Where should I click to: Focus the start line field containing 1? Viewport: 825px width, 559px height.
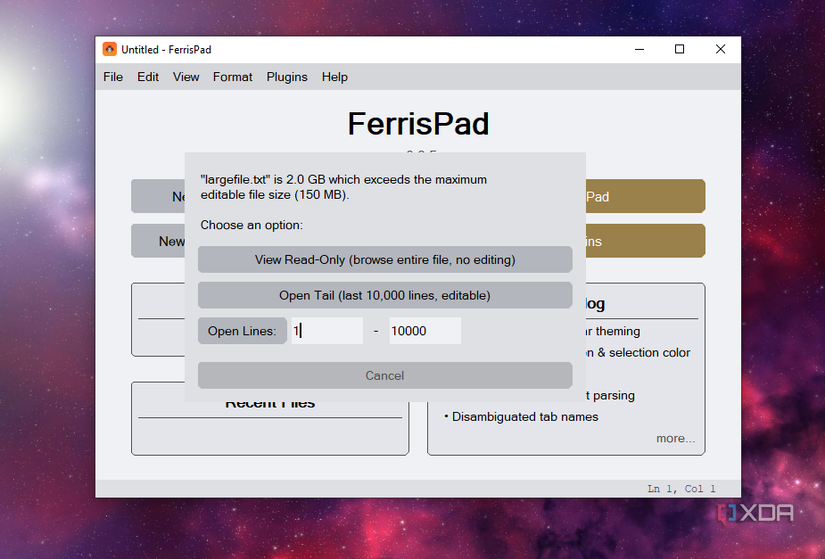click(327, 331)
